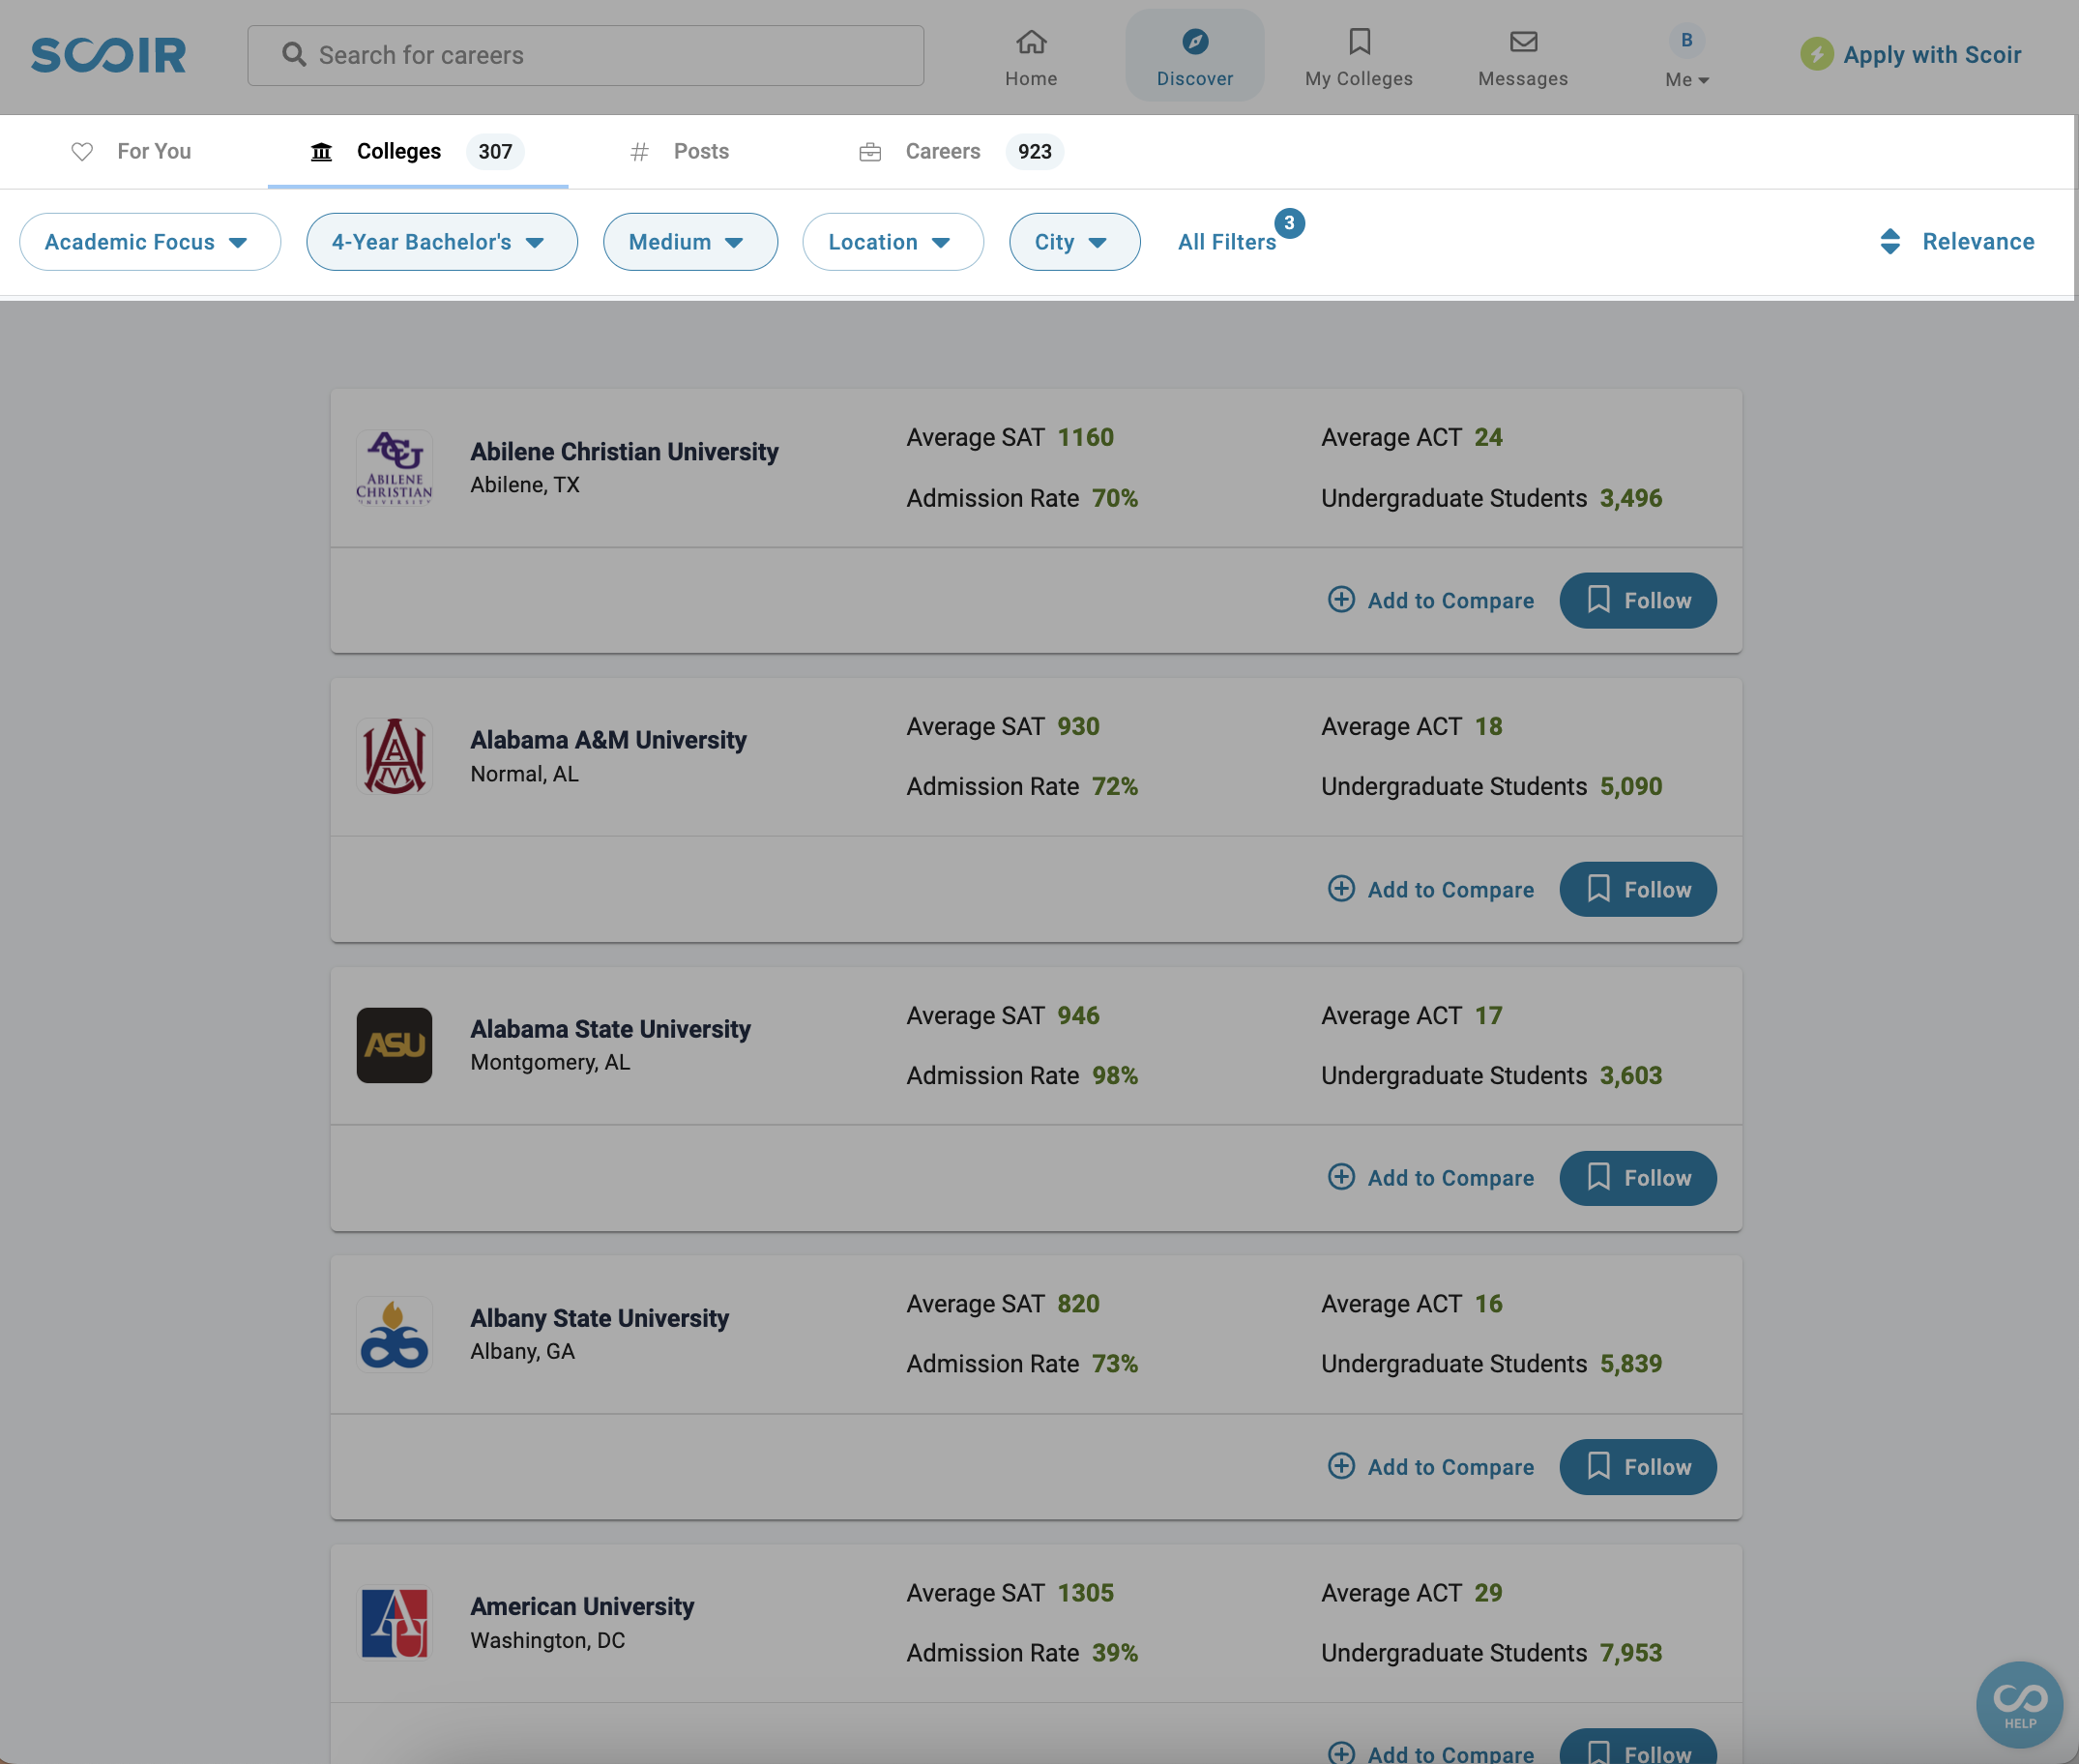The height and width of the screenshot is (1764, 2079).
Task: Click plus icon for Albany State compare
Action: tap(1341, 1465)
